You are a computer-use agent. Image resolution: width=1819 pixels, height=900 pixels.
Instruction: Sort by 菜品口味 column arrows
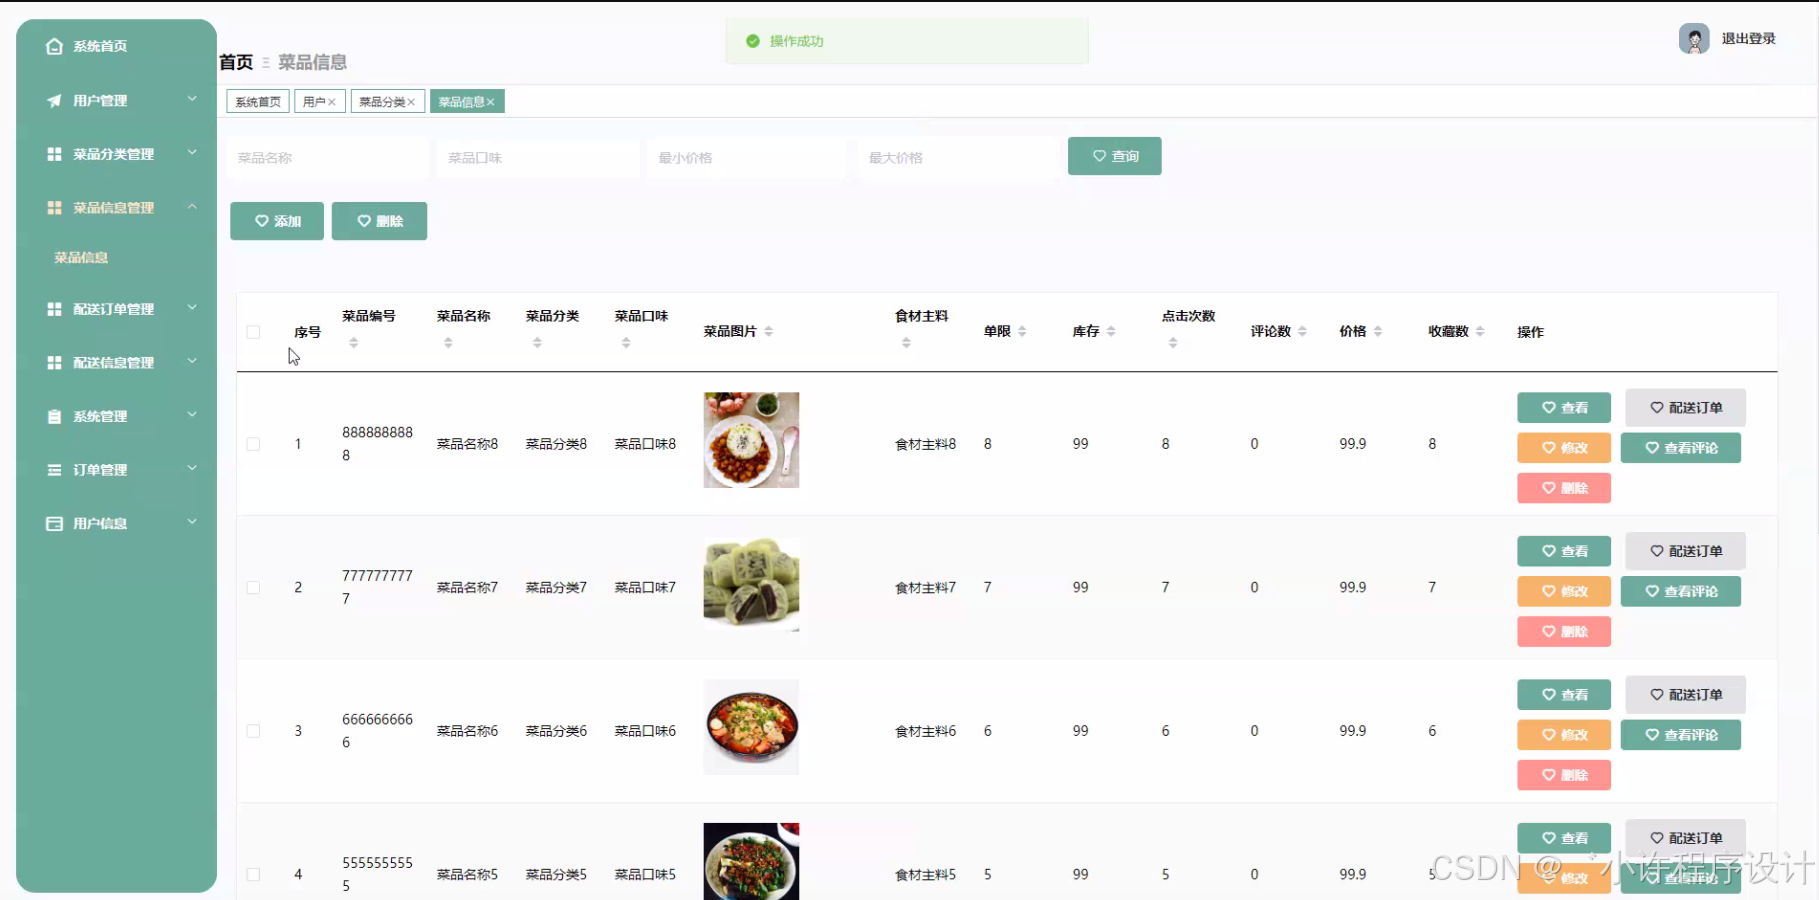tap(626, 343)
